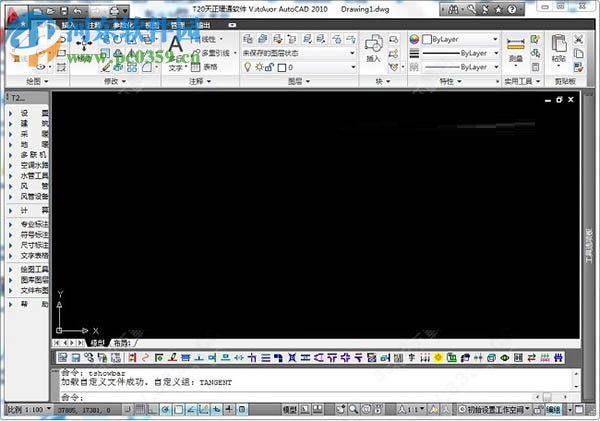Screen dimensions: 600x421
Task: Expand the 修改 (Modify) panel title
Action: (115, 81)
